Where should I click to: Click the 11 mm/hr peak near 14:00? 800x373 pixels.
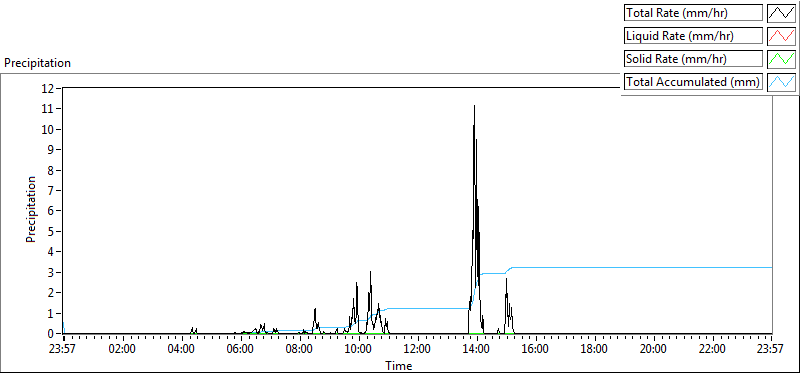[474, 106]
